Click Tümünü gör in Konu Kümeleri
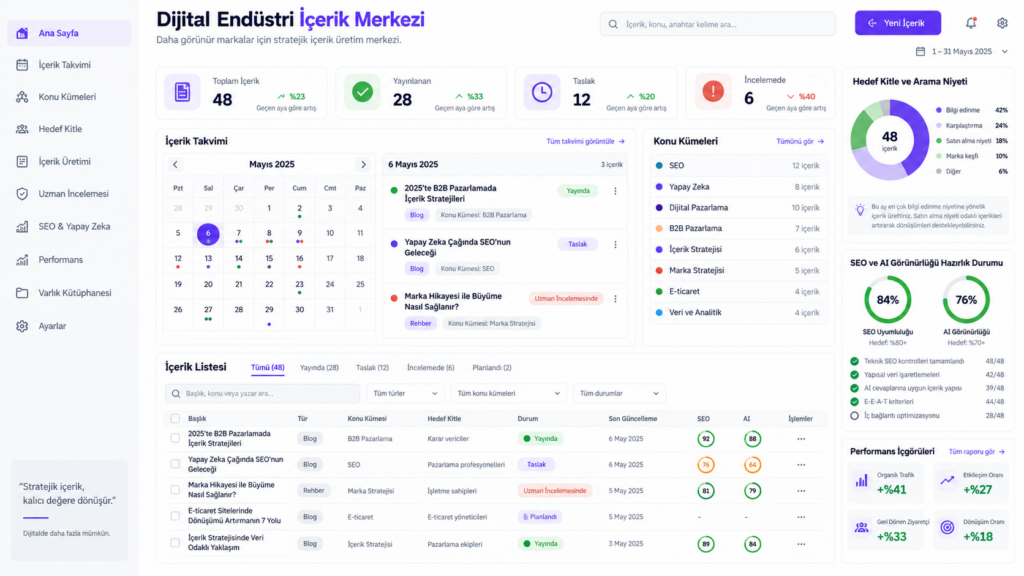The height and width of the screenshot is (576, 1024). tap(800, 141)
